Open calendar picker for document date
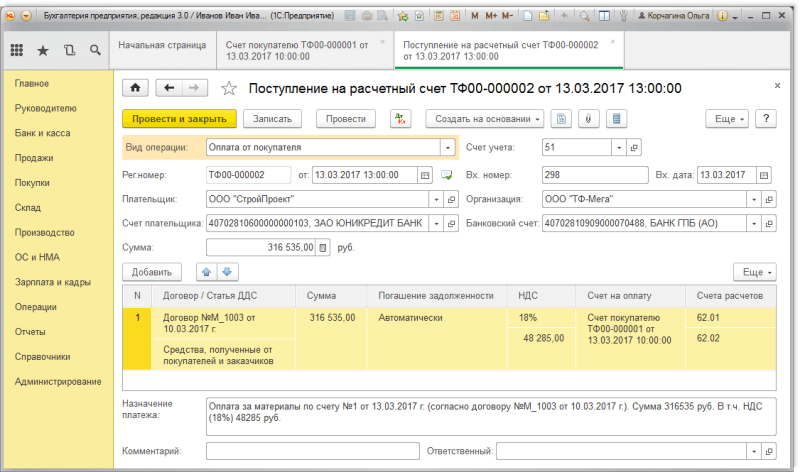 [x=425, y=175]
